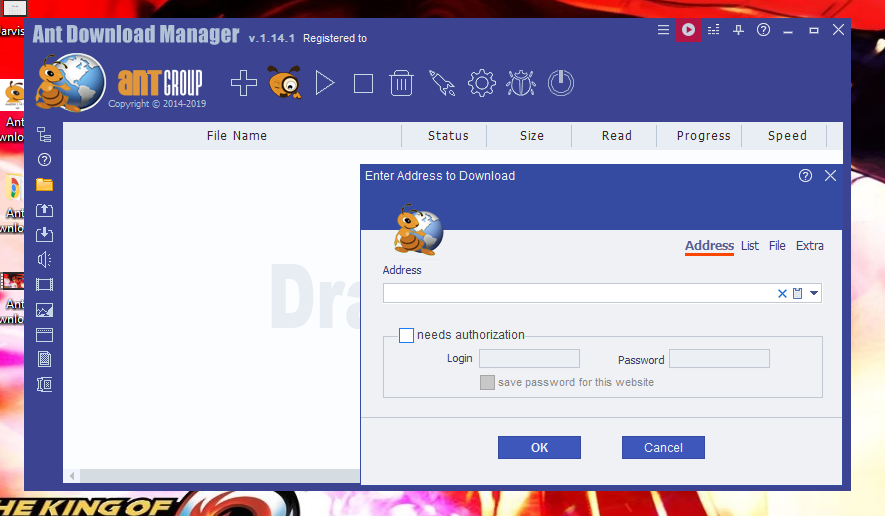Open the rocket speed boost tool
The height and width of the screenshot is (516, 885).
click(x=442, y=83)
